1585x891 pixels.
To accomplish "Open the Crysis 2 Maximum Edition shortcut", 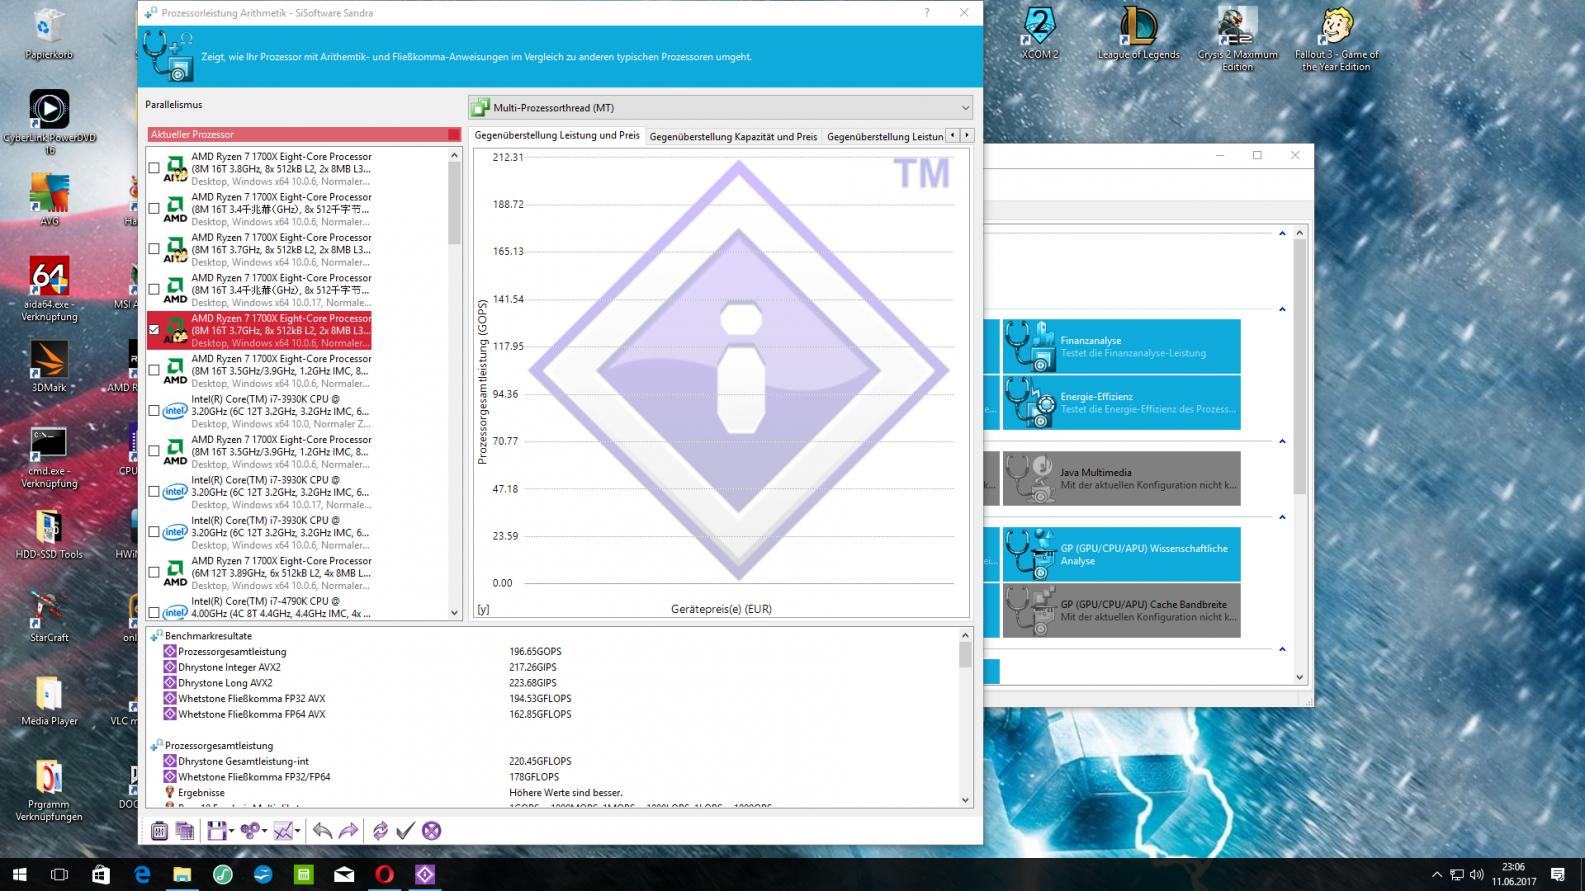I will click(x=1237, y=40).
